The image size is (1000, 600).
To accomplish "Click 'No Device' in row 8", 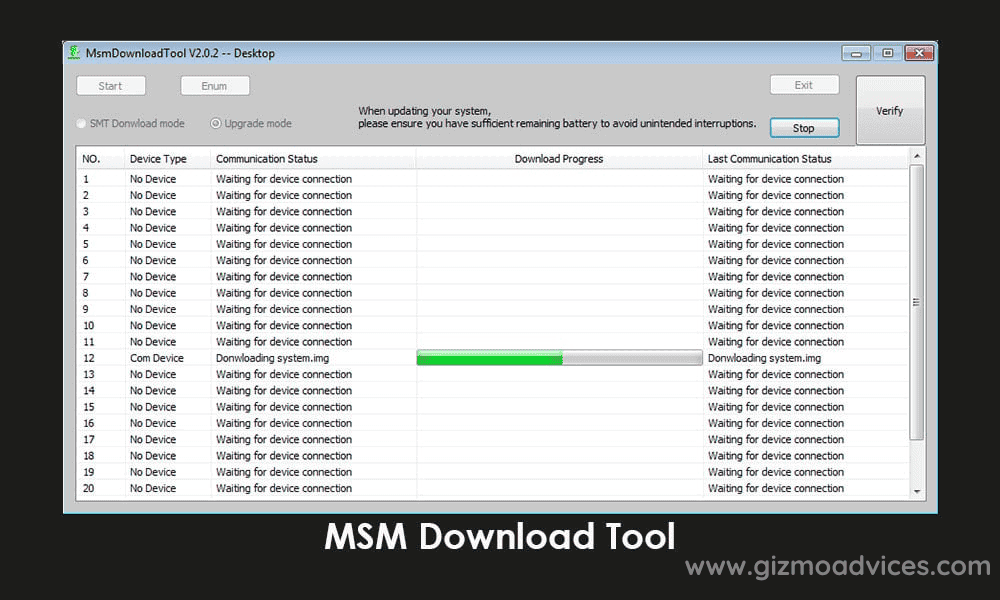I will pyautogui.click(x=153, y=293).
